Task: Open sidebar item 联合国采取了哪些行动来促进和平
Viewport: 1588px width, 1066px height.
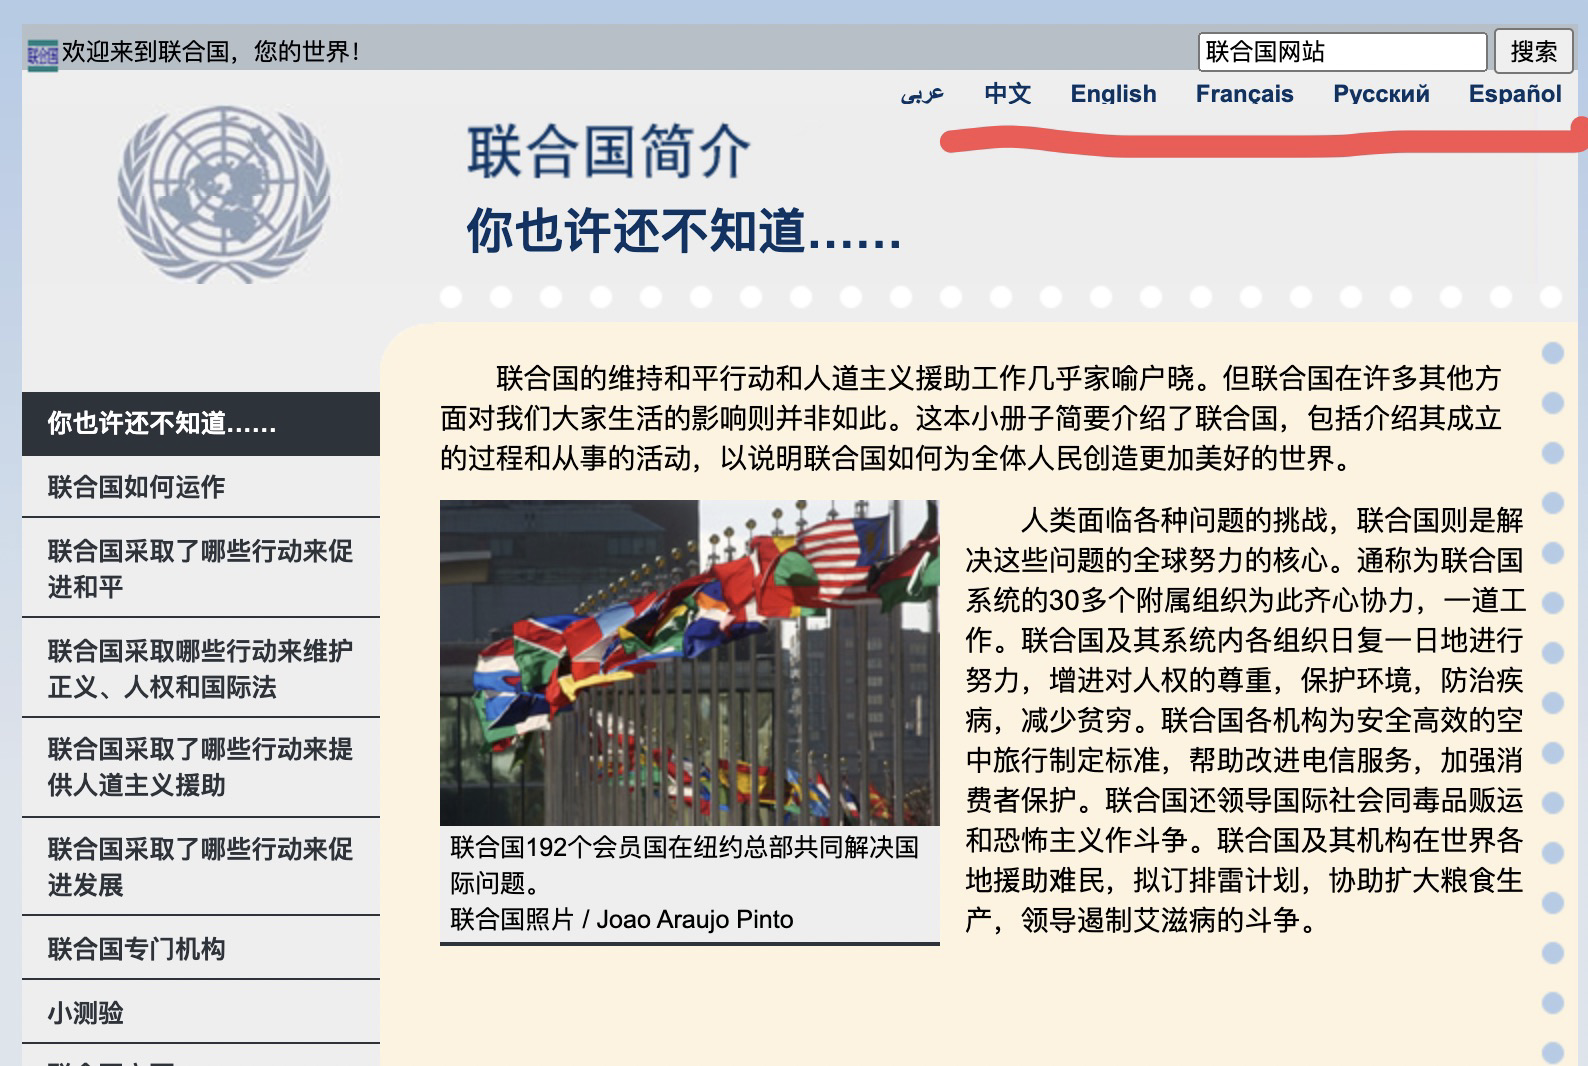Action: (x=201, y=568)
